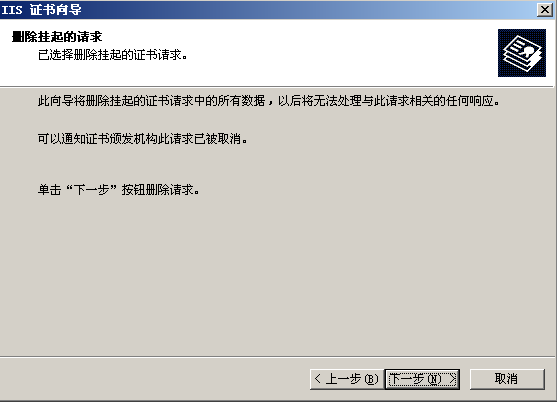557x402 pixels.
Task: Click the right arrow on the 下一步 button
Action: pos(453,379)
